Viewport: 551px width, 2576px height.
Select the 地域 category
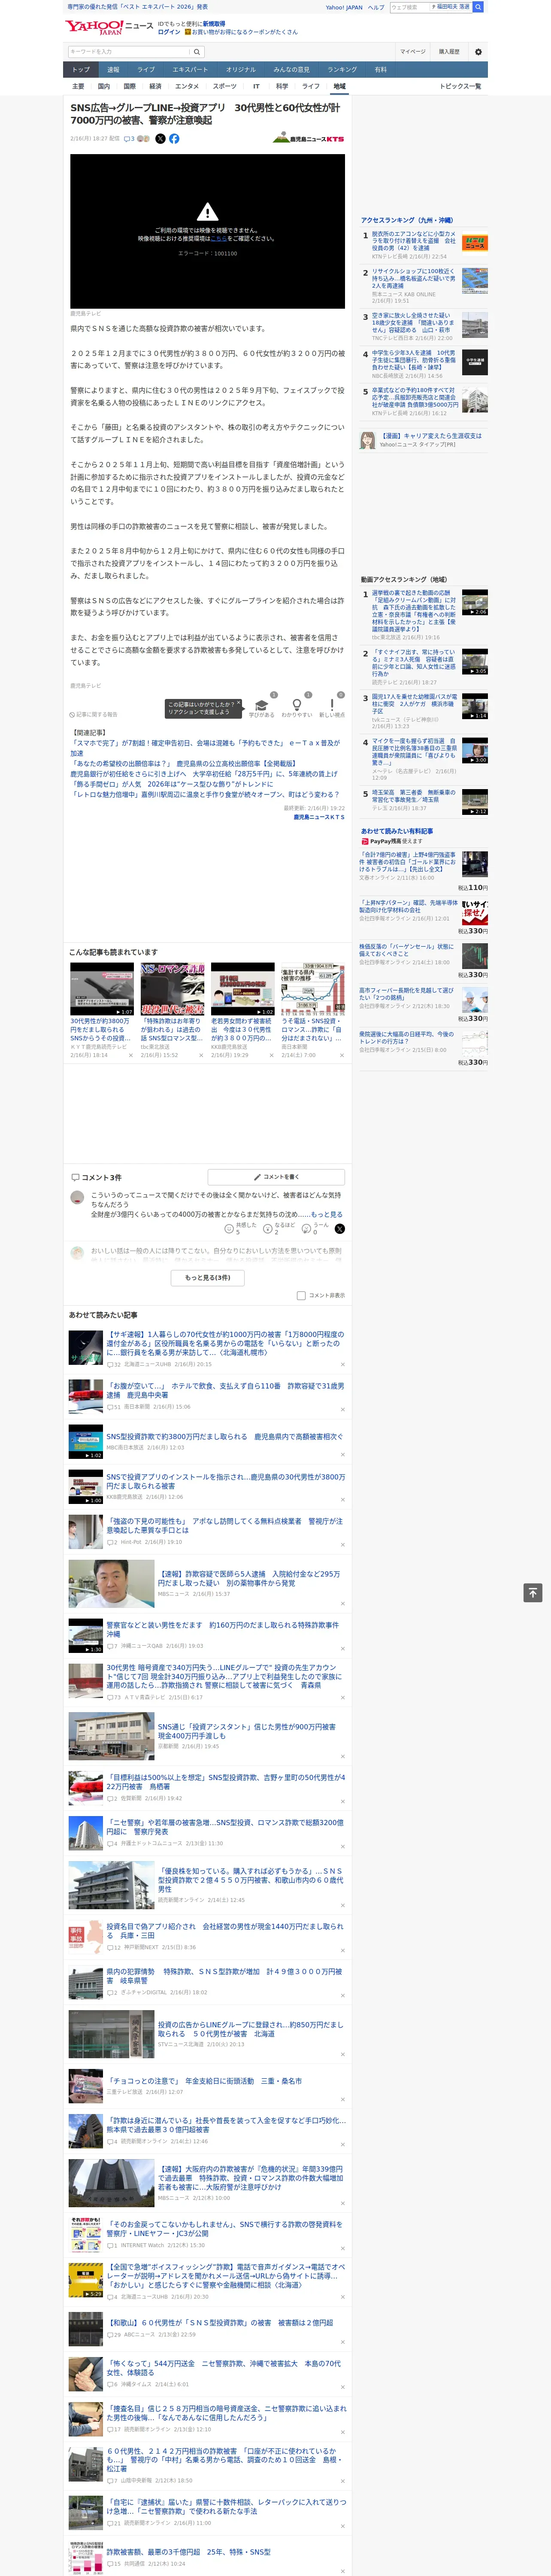[339, 86]
